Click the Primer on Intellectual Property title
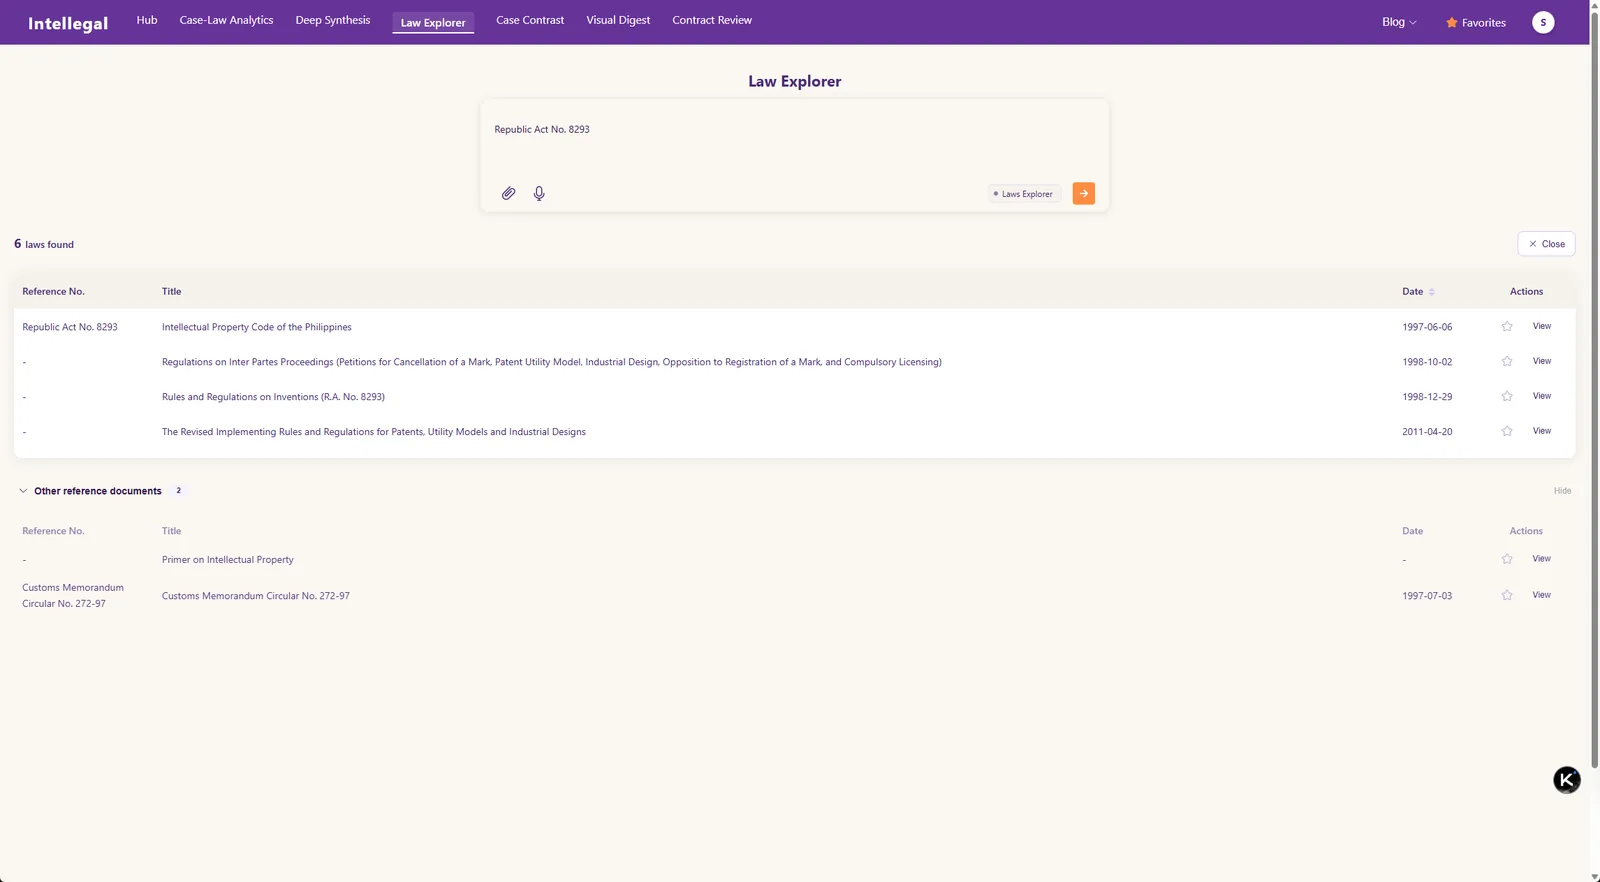1600x882 pixels. pos(228,560)
